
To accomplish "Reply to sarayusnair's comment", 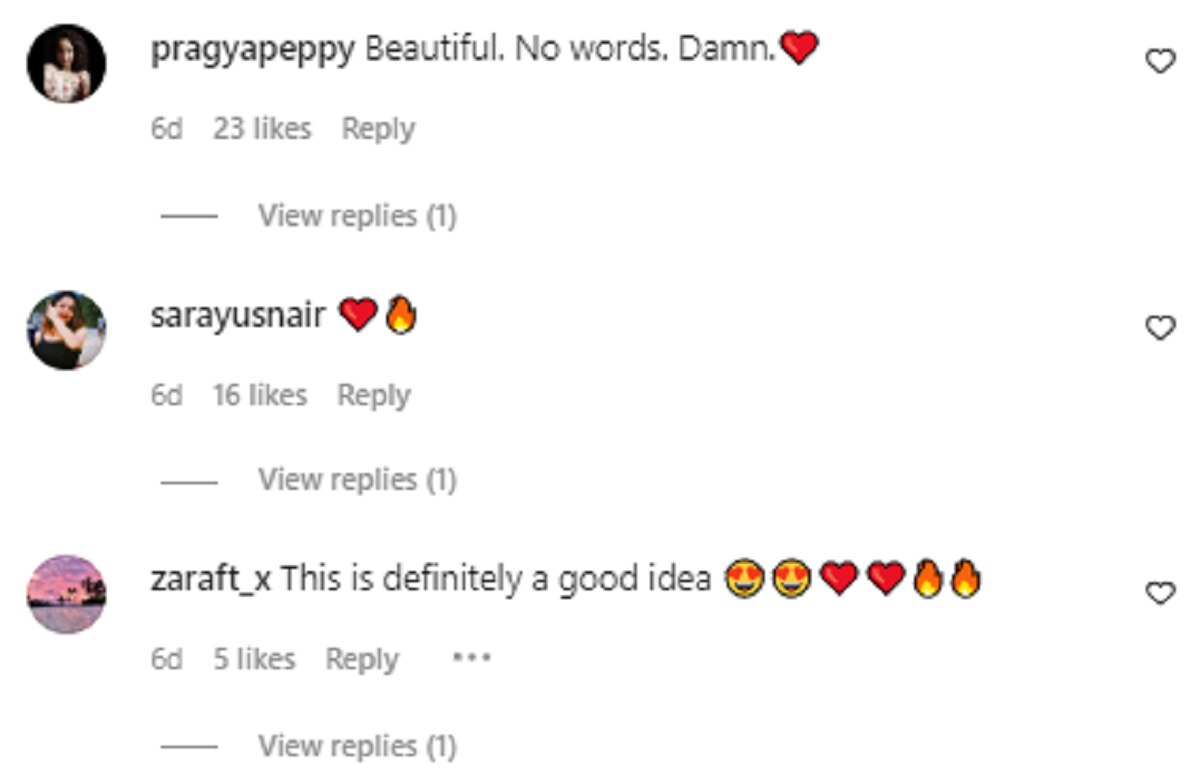I will pos(374,395).
